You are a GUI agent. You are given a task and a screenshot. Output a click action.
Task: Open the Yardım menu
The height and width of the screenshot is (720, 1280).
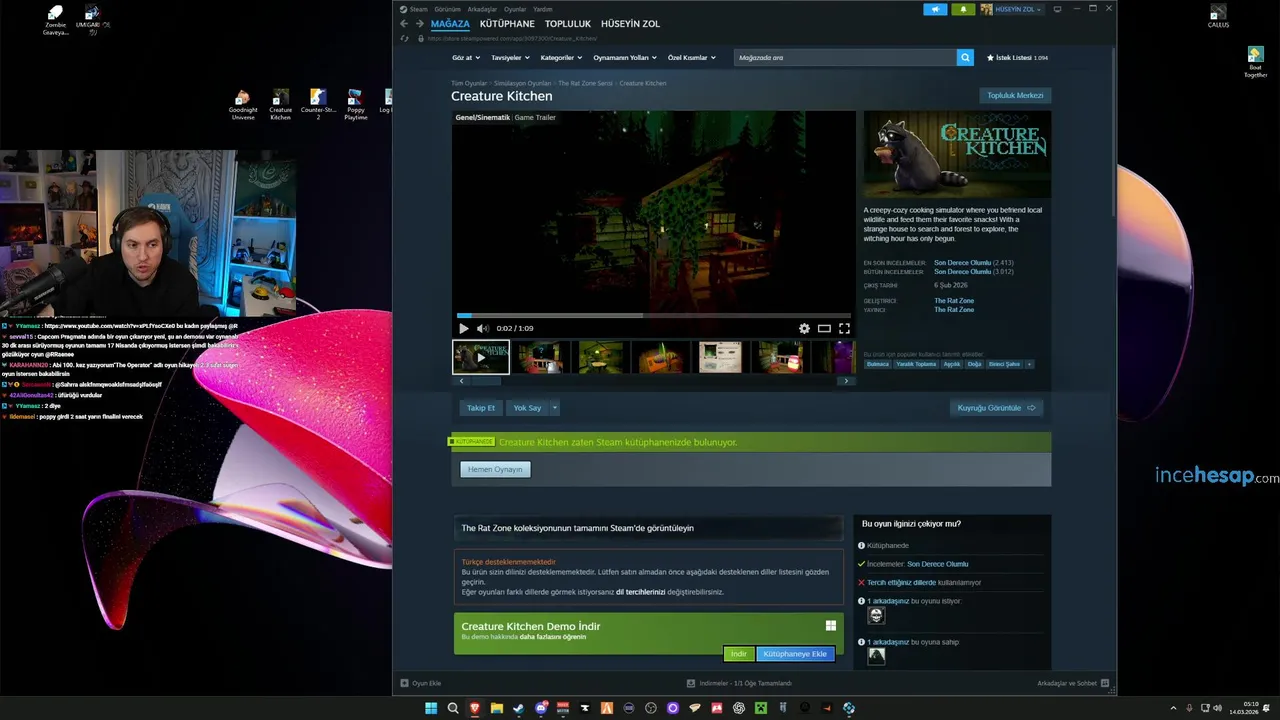(x=543, y=9)
